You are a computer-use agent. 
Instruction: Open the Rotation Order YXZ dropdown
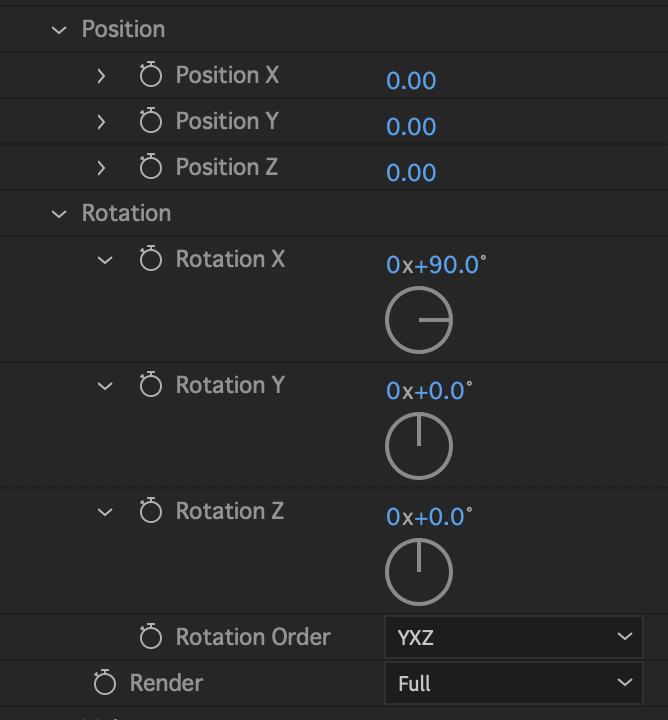pos(514,637)
